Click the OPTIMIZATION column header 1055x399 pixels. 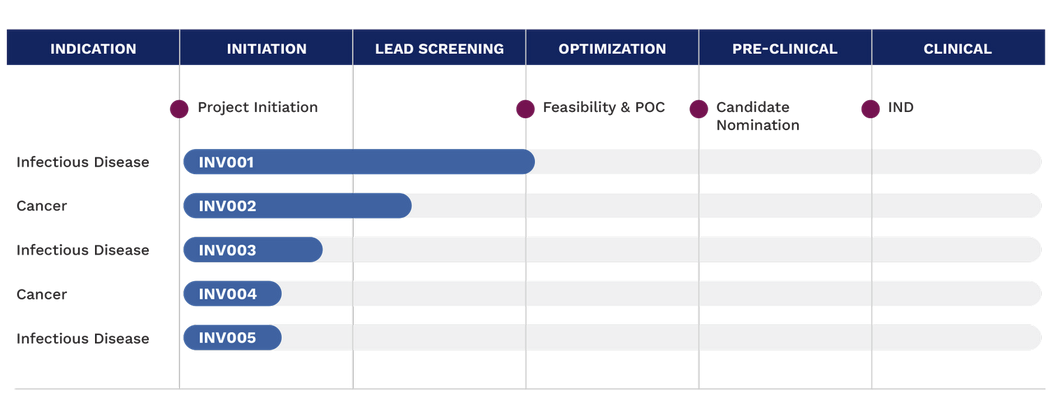point(612,48)
